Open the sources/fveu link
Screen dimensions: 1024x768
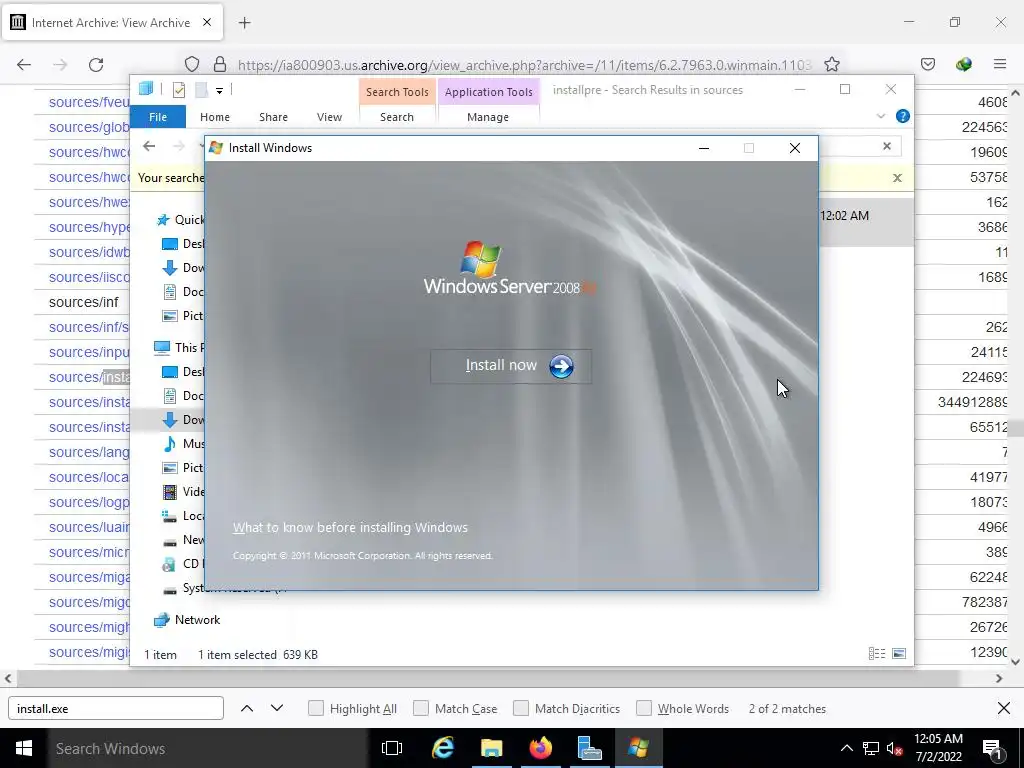pyautogui.click(x=89, y=103)
